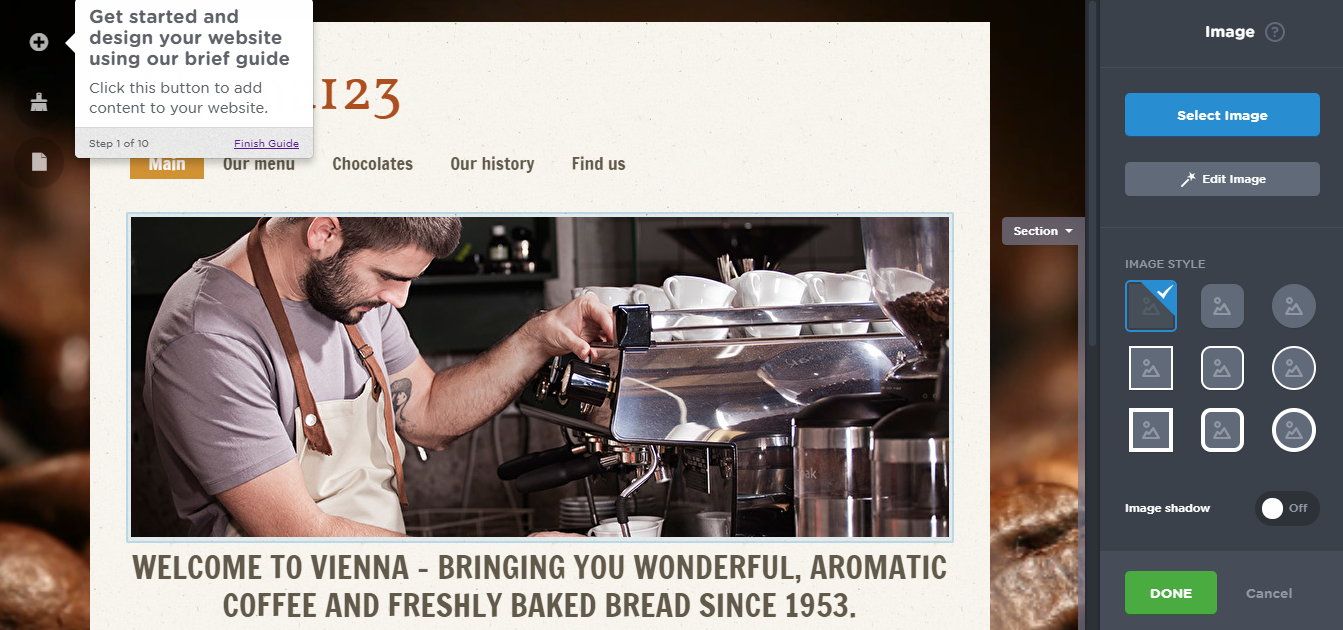Click the Edit Image button

click(x=1222, y=179)
